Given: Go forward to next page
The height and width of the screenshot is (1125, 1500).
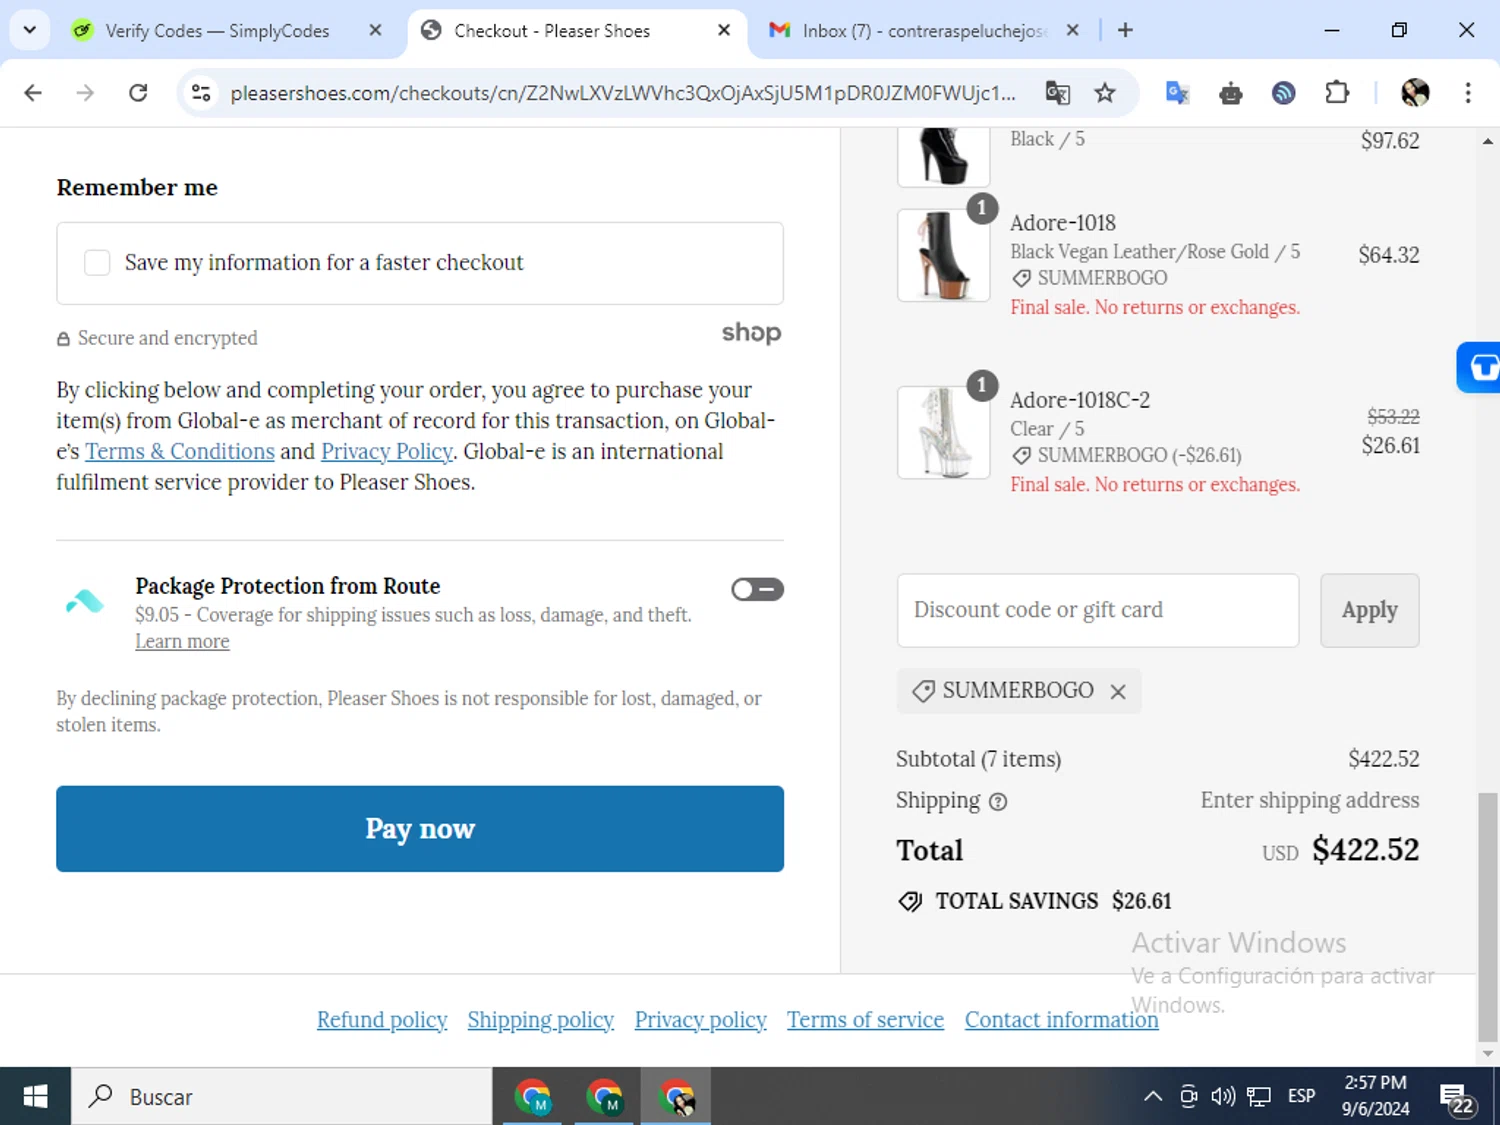Looking at the screenshot, I should pyautogui.click(x=85, y=93).
